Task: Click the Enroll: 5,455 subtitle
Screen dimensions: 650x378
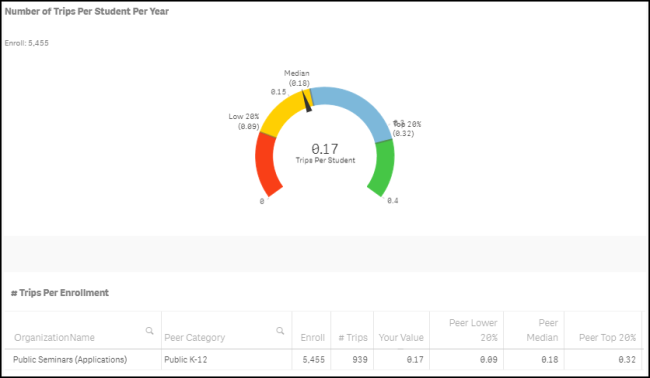Action: (27, 43)
